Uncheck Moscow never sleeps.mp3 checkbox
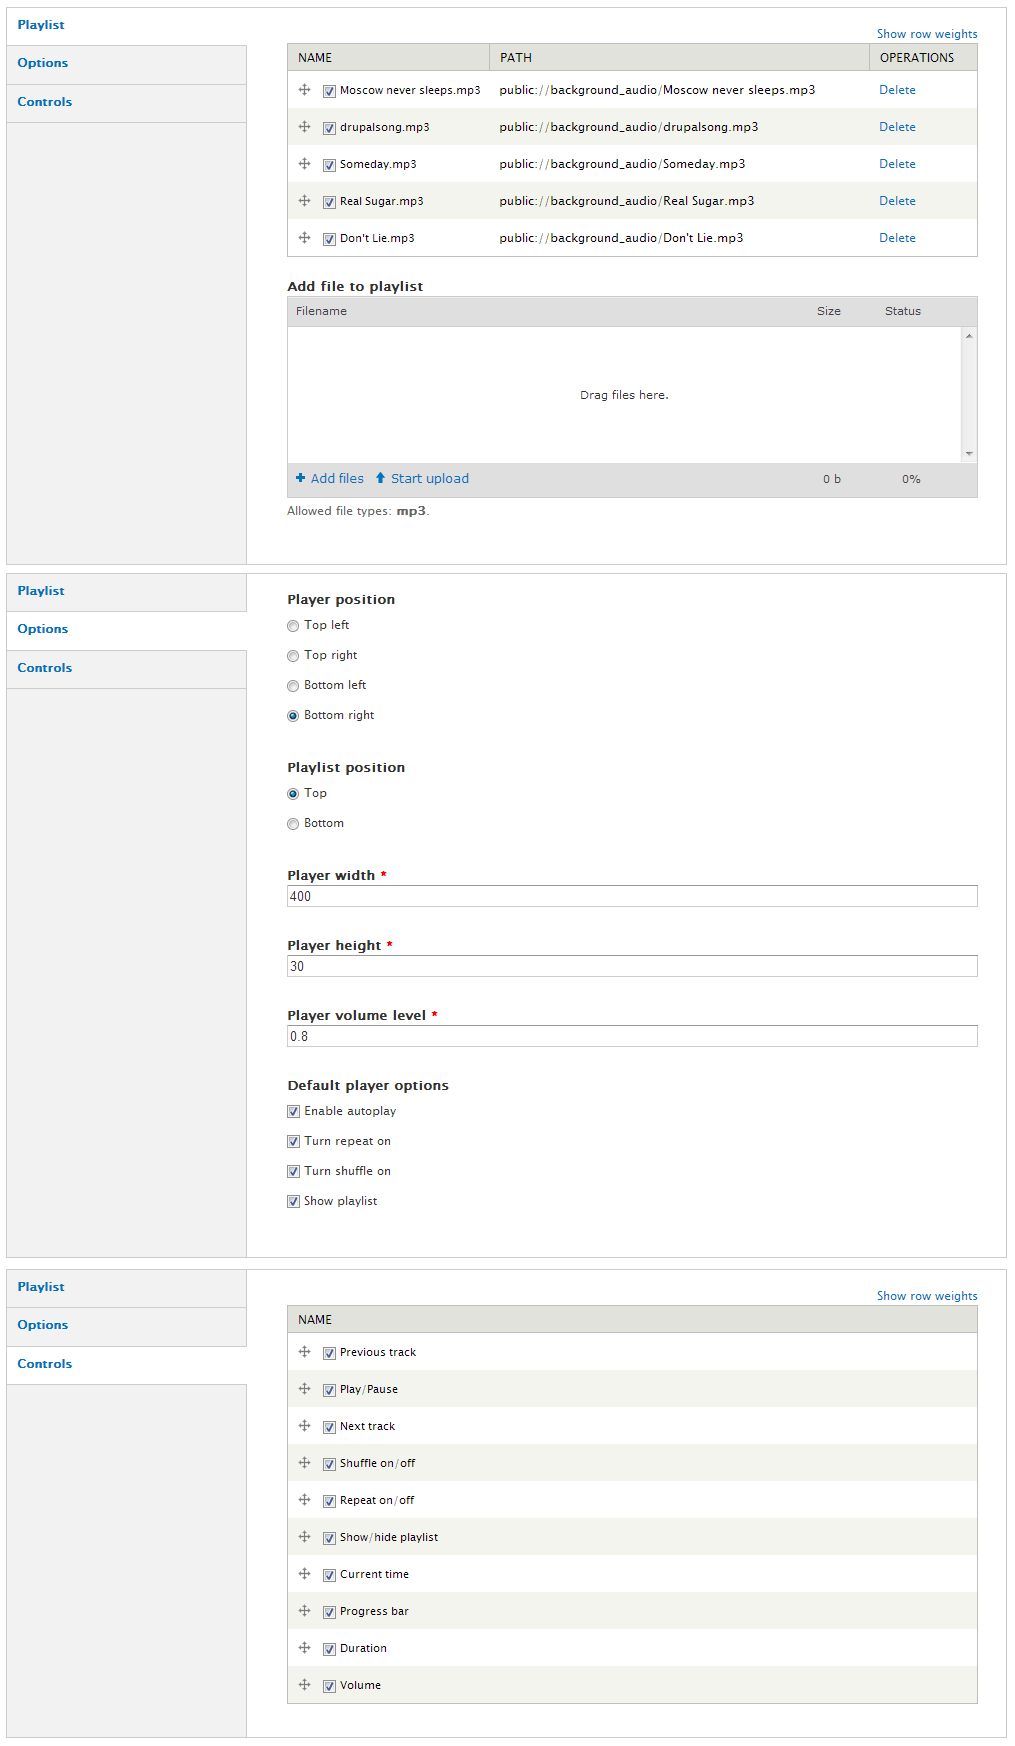This screenshot has height=1746, width=1015. pos(329,91)
